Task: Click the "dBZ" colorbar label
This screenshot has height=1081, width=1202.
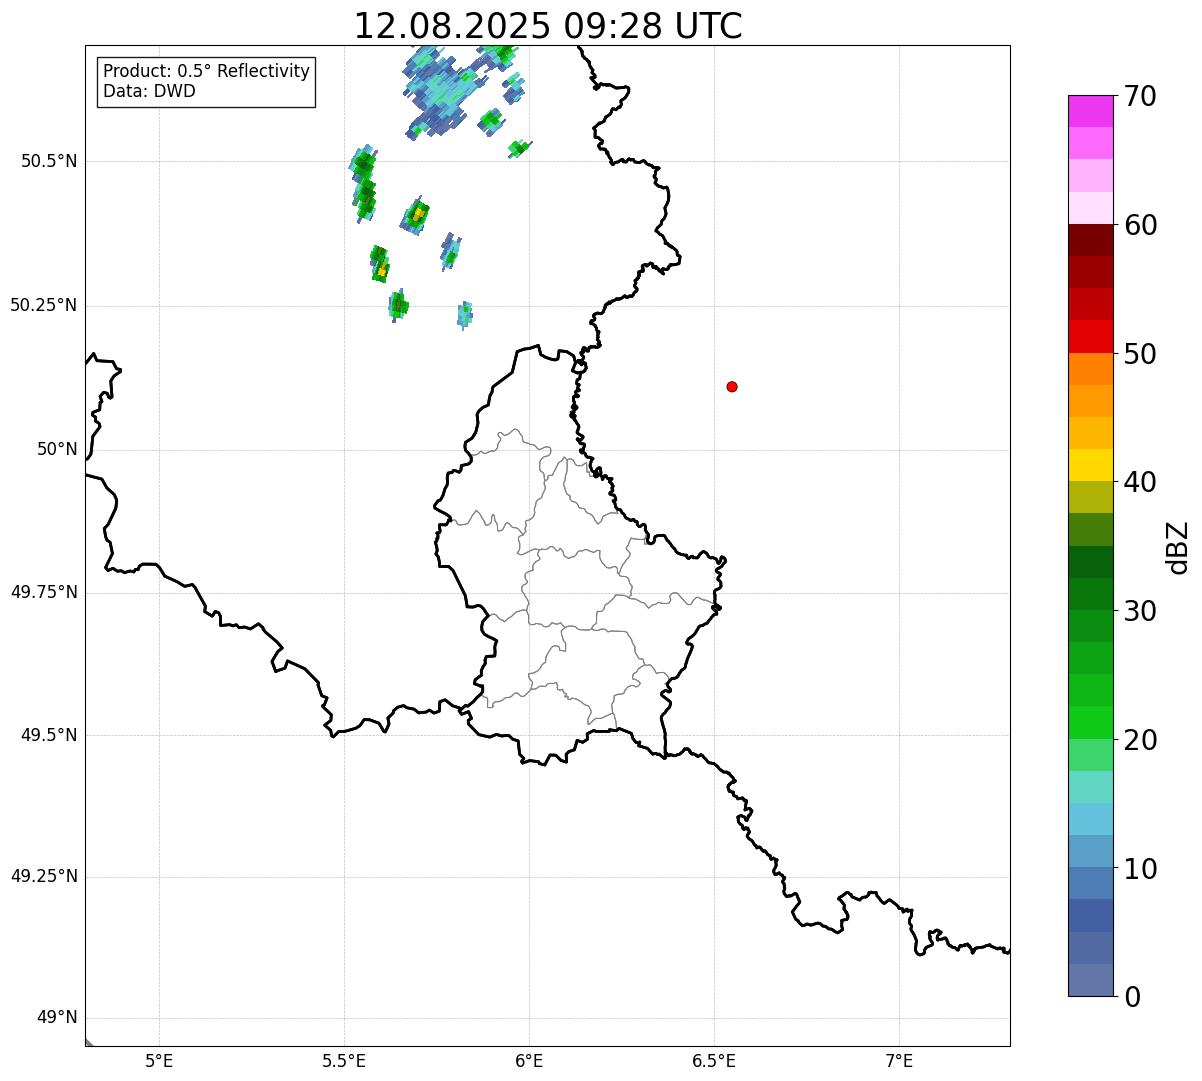Action: (x=1178, y=547)
